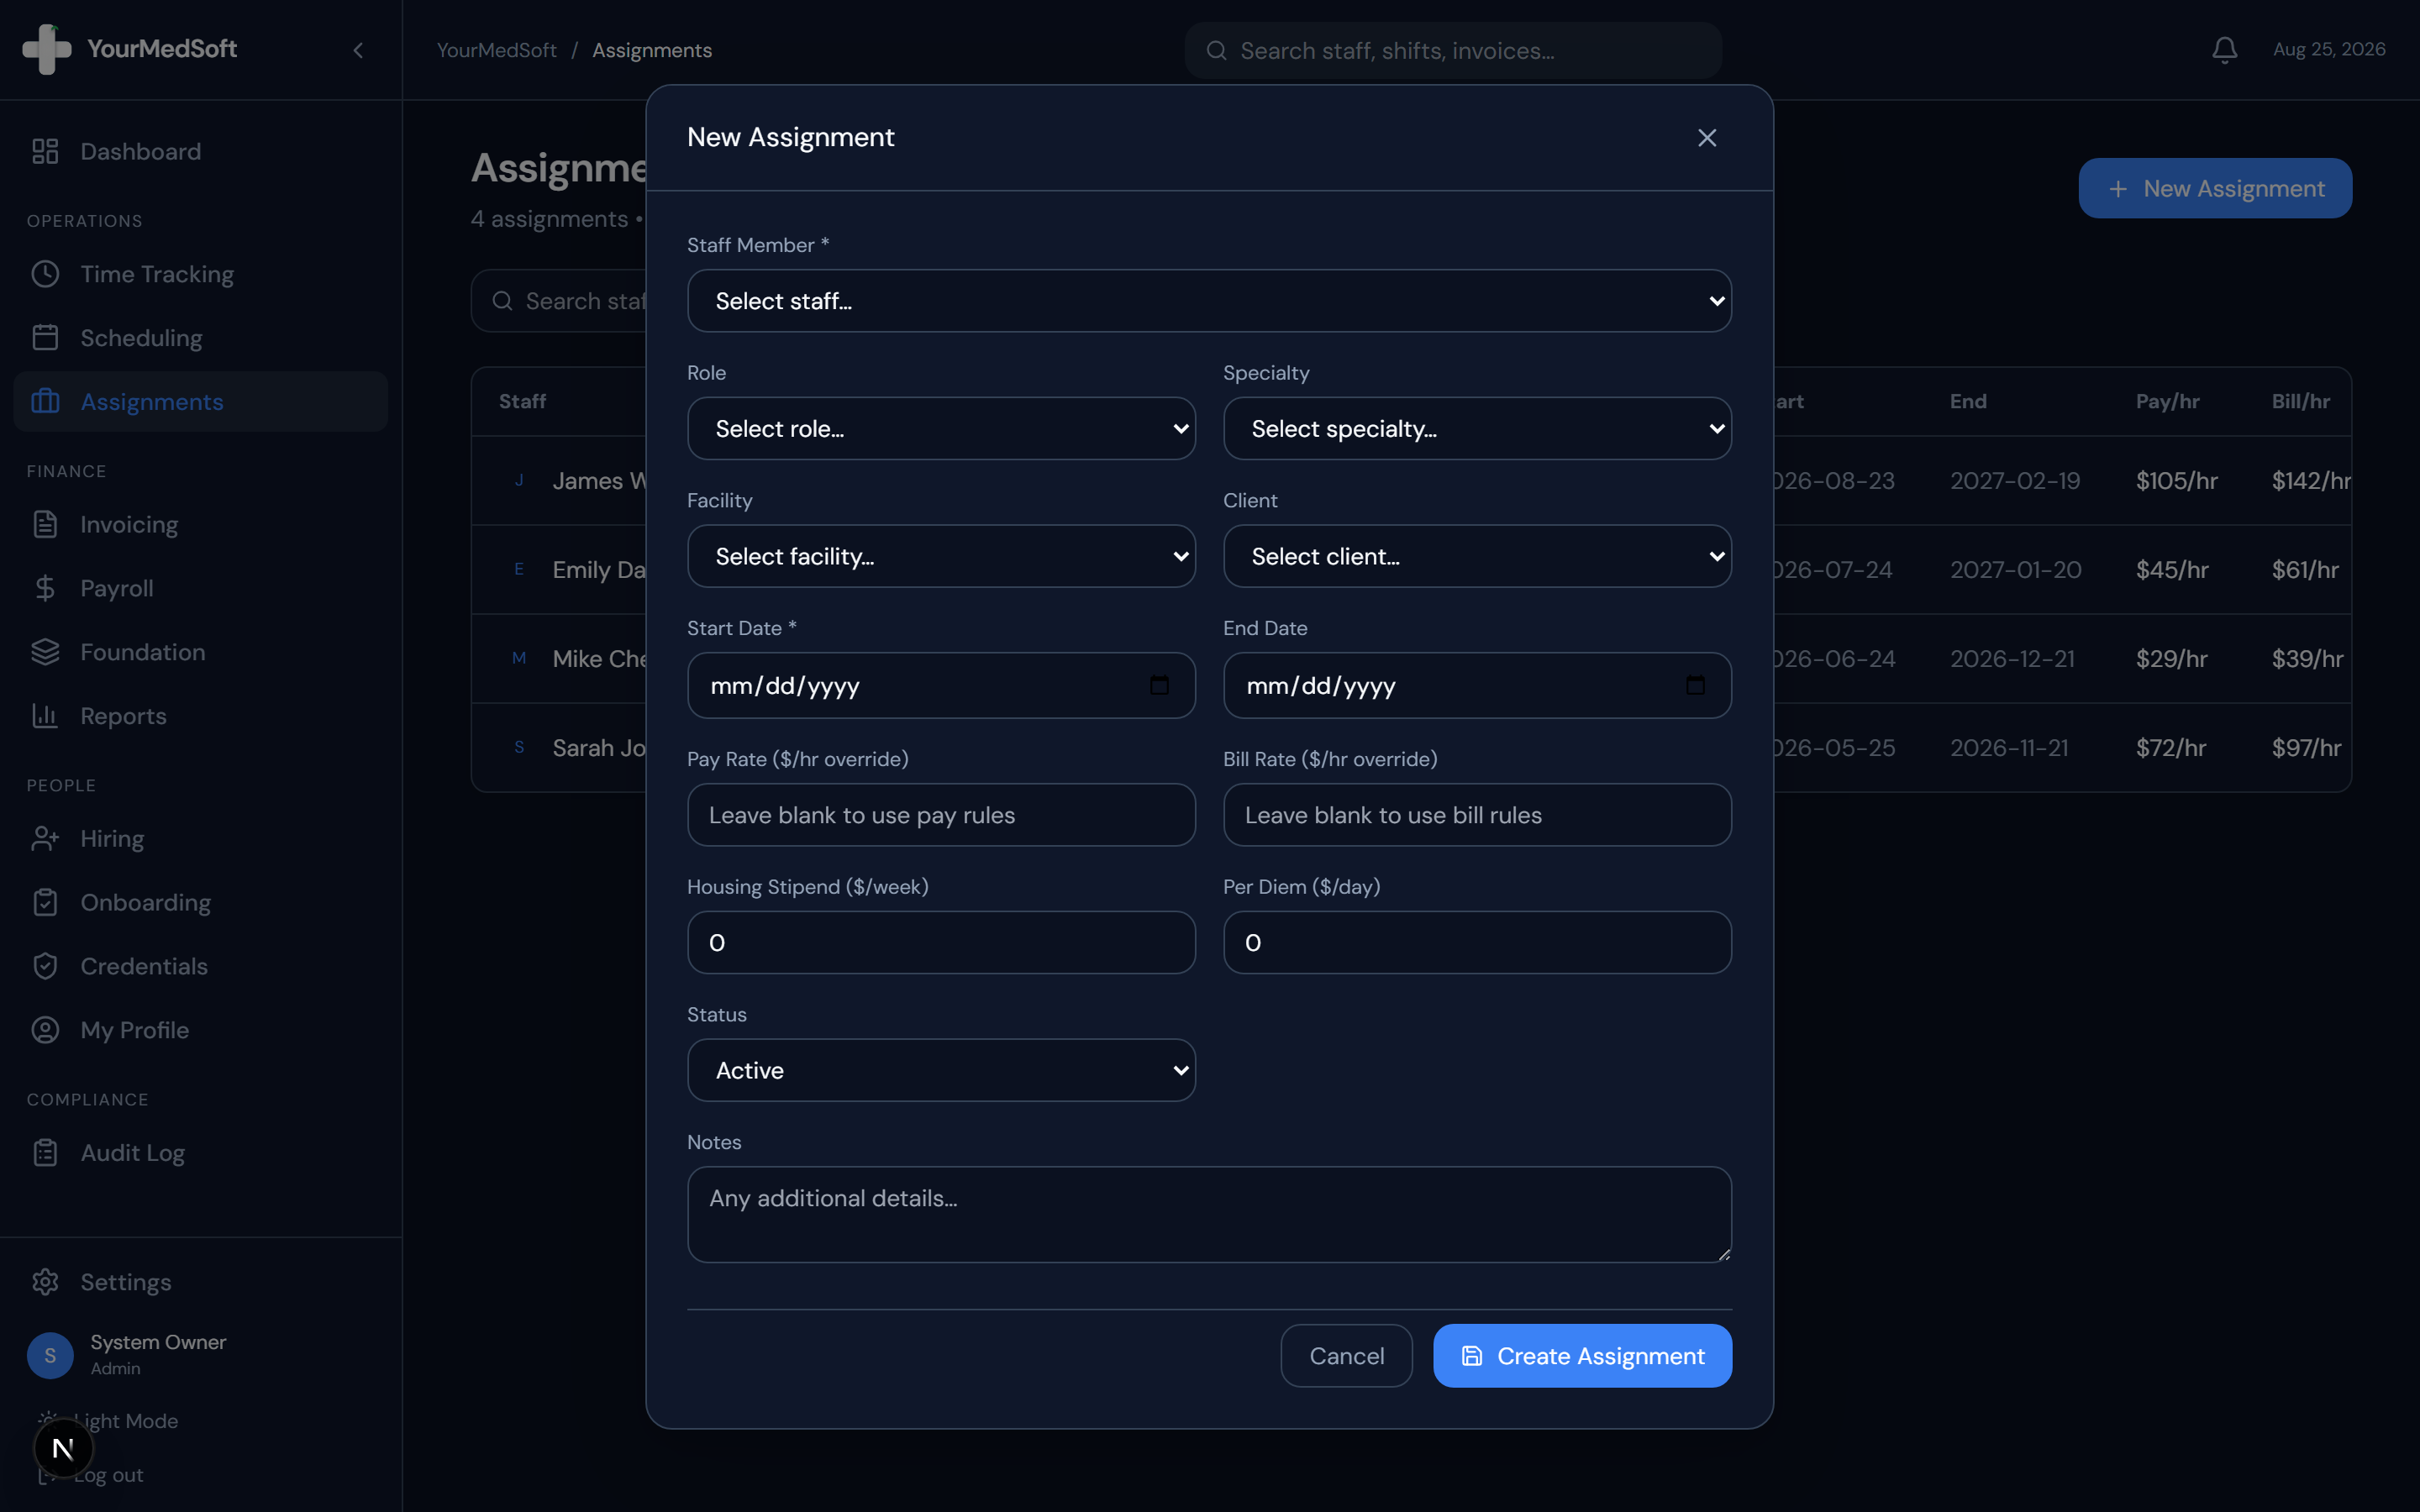This screenshot has height=1512, width=2420.
Task: Open Time Tracking clock icon
Action: [x=45, y=274]
